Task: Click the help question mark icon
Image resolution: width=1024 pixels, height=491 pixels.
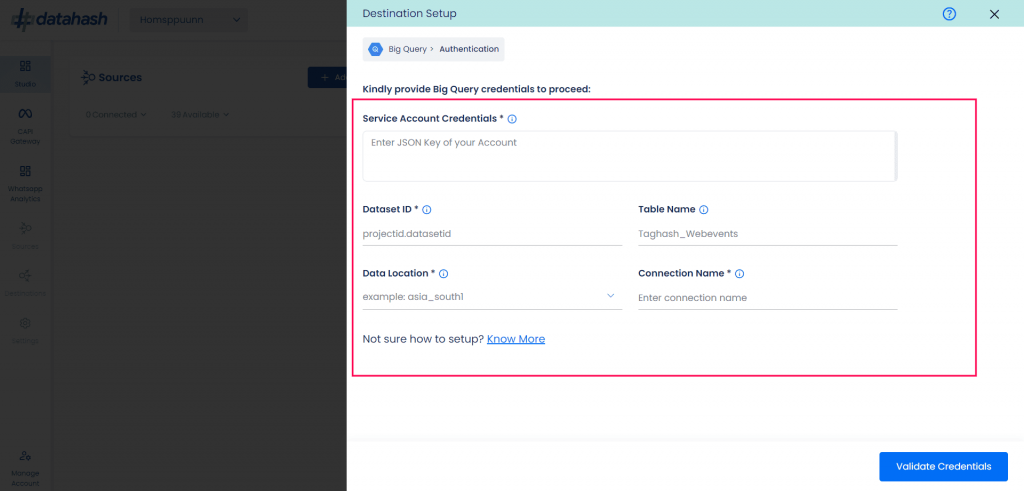Action: click(949, 14)
